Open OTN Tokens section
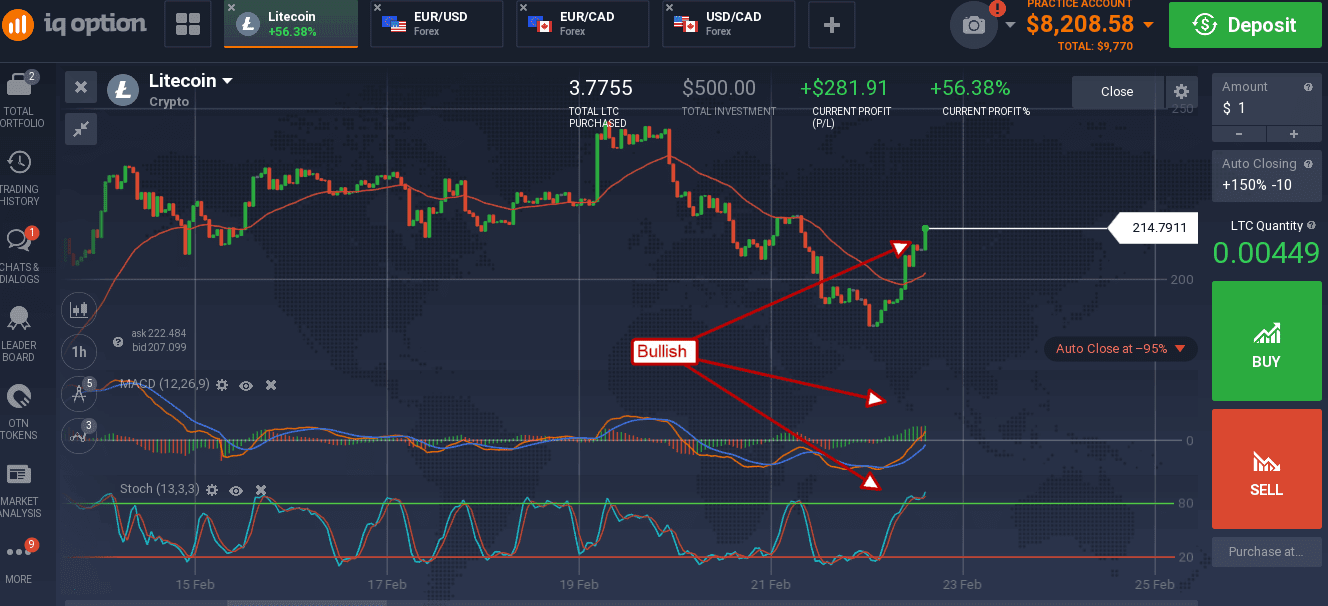The width and height of the screenshot is (1328, 606). pos(19,412)
